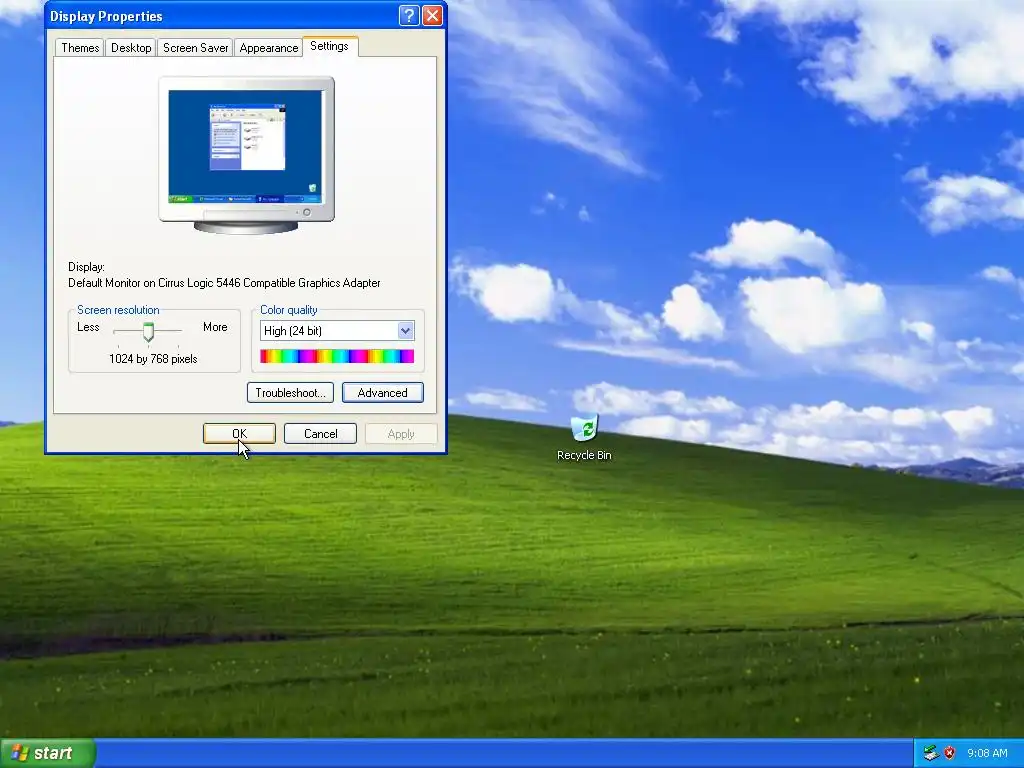Click the monitor preview image
Image resolution: width=1024 pixels, height=768 pixels.
click(x=246, y=155)
